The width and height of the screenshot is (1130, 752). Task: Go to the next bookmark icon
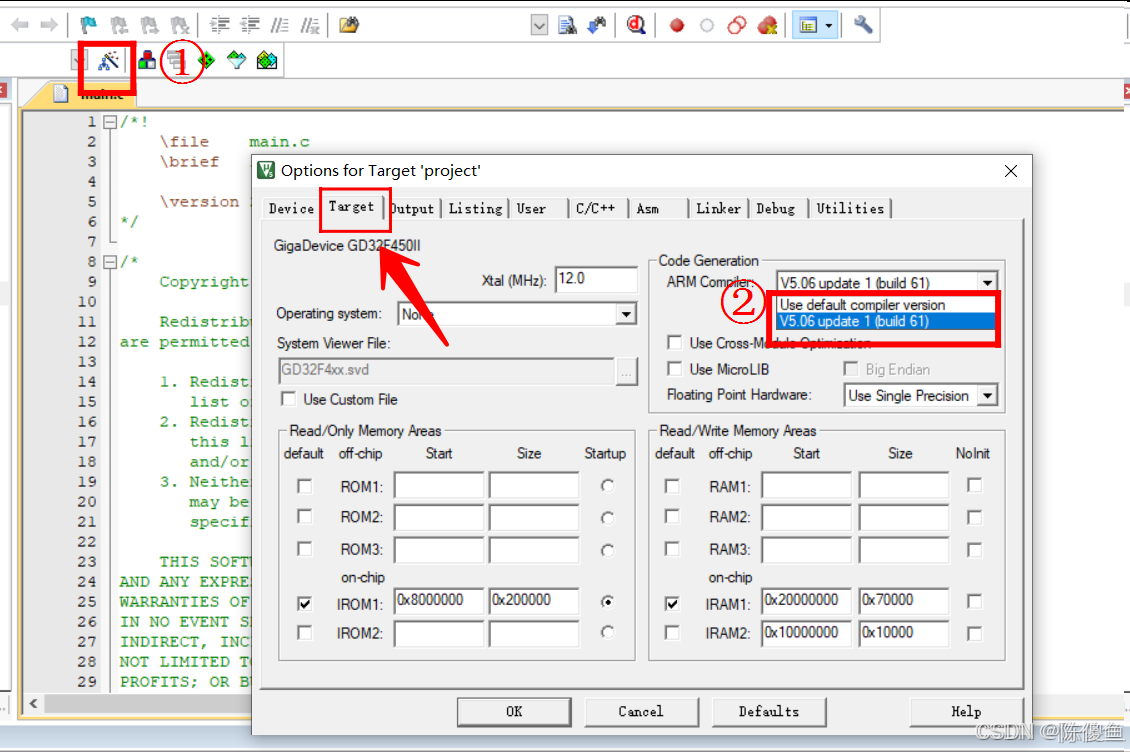[x=149, y=25]
